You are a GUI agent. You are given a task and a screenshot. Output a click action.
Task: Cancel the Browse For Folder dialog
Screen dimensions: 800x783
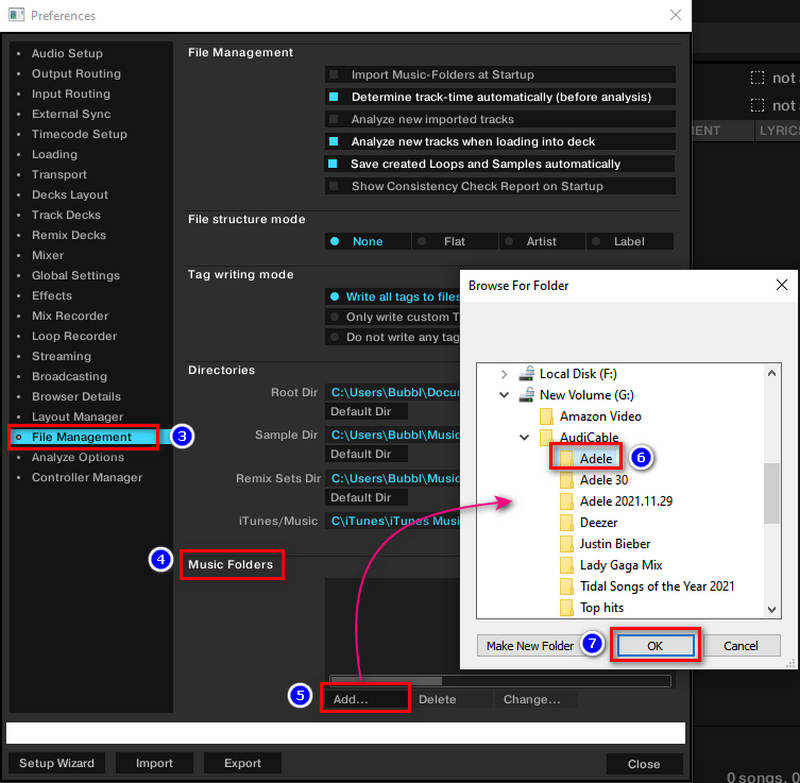pyautogui.click(x=740, y=646)
